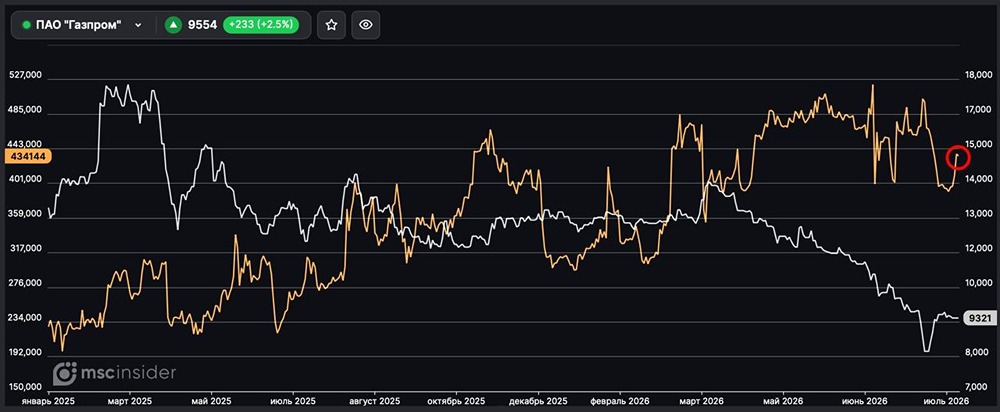Click the 10,000 right axis value
Screen dimensions: 1000x412
[977, 283]
